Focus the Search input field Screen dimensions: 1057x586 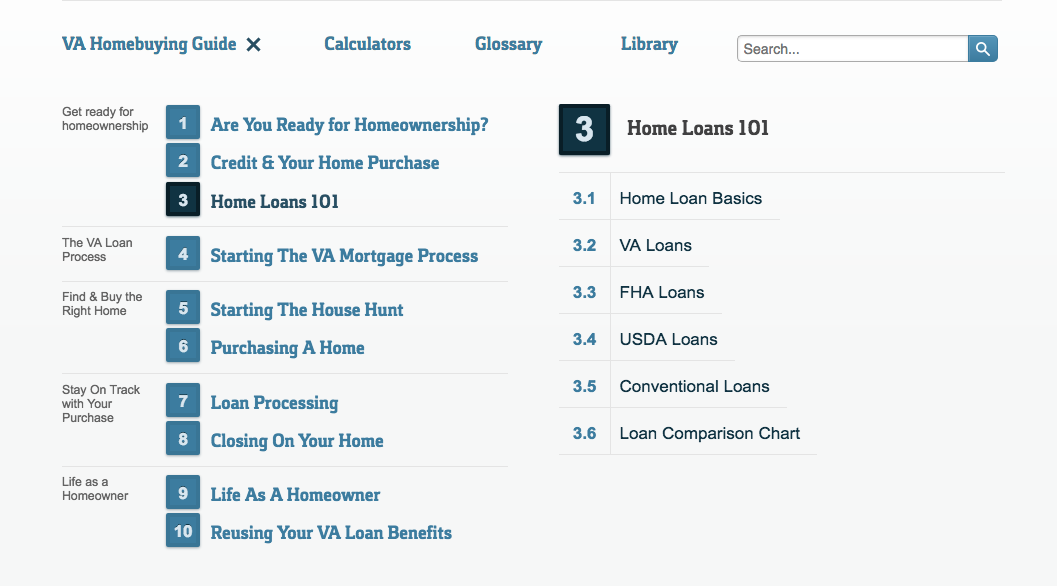click(853, 49)
